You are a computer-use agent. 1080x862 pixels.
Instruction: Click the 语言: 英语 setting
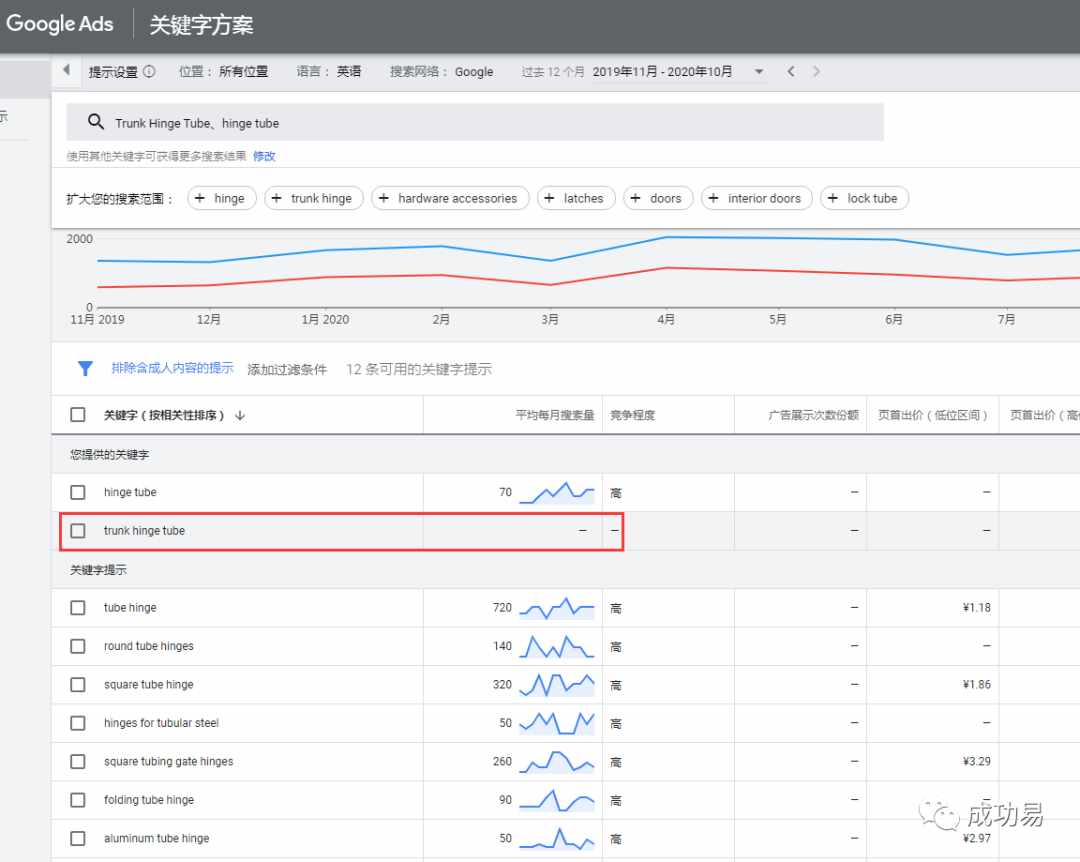point(329,72)
